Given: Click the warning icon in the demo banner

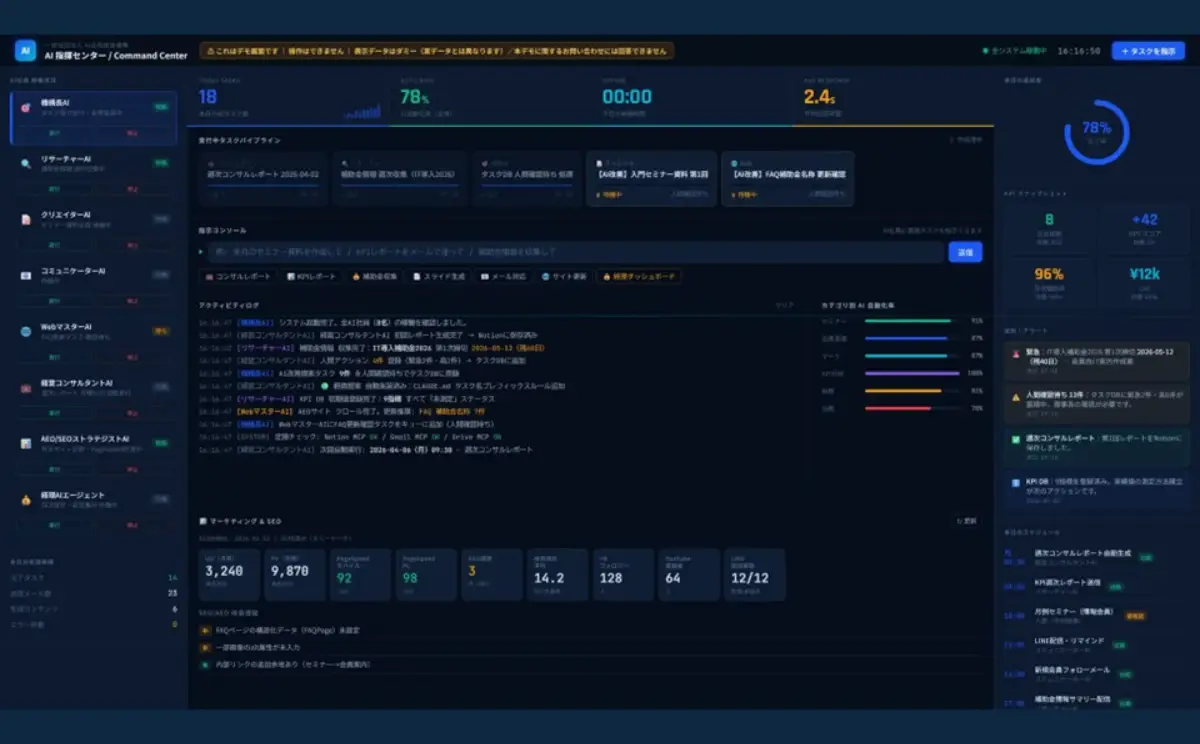Looking at the screenshot, I should [209, 51].
